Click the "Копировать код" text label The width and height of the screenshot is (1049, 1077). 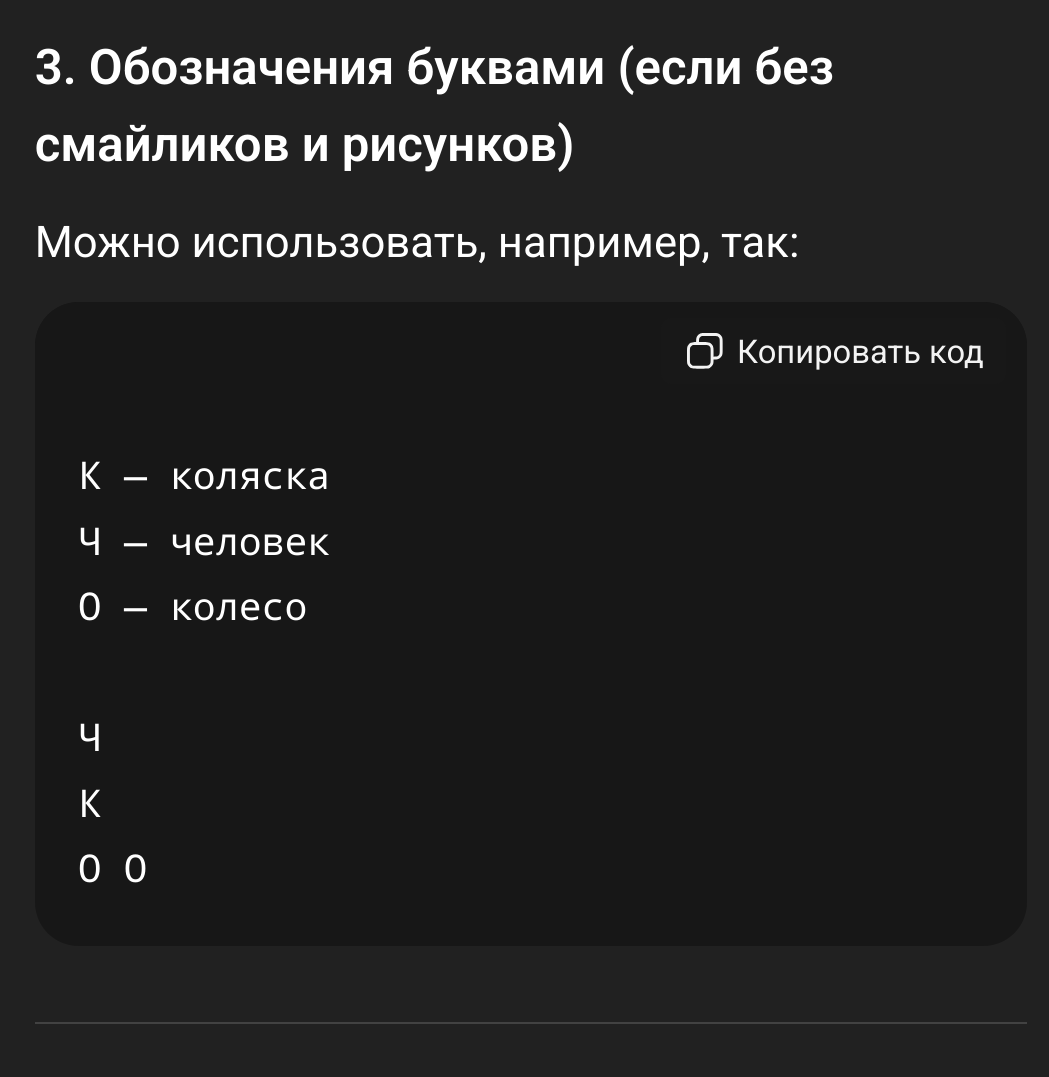pyautogui.click(x=860, y=352)
